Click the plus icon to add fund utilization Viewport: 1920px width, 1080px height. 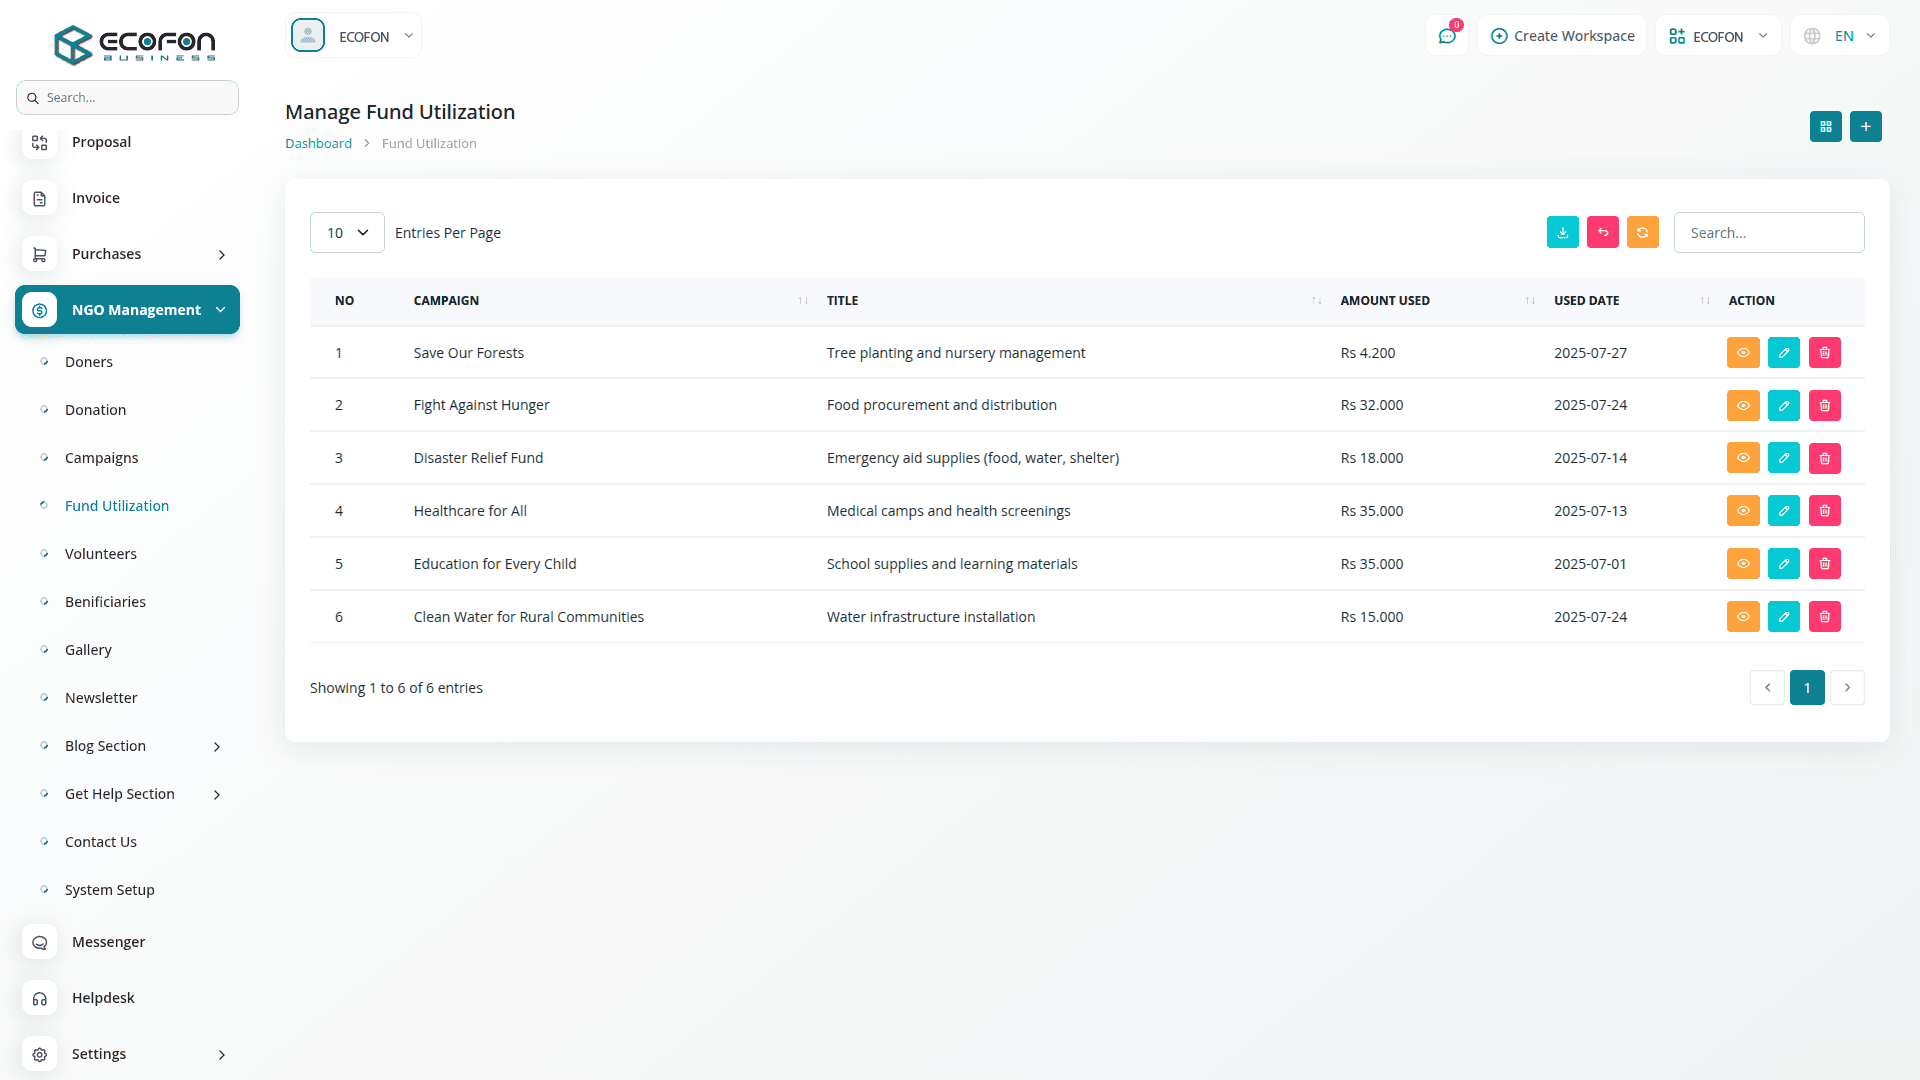tap(1865, 126)
